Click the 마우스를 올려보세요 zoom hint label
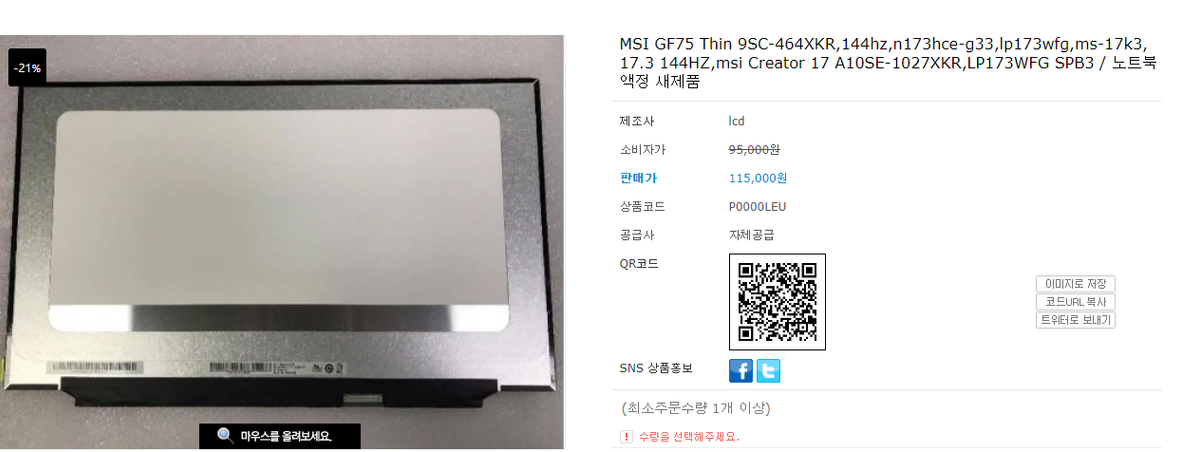Screen dimensions: 1198x452 [287, 437]
